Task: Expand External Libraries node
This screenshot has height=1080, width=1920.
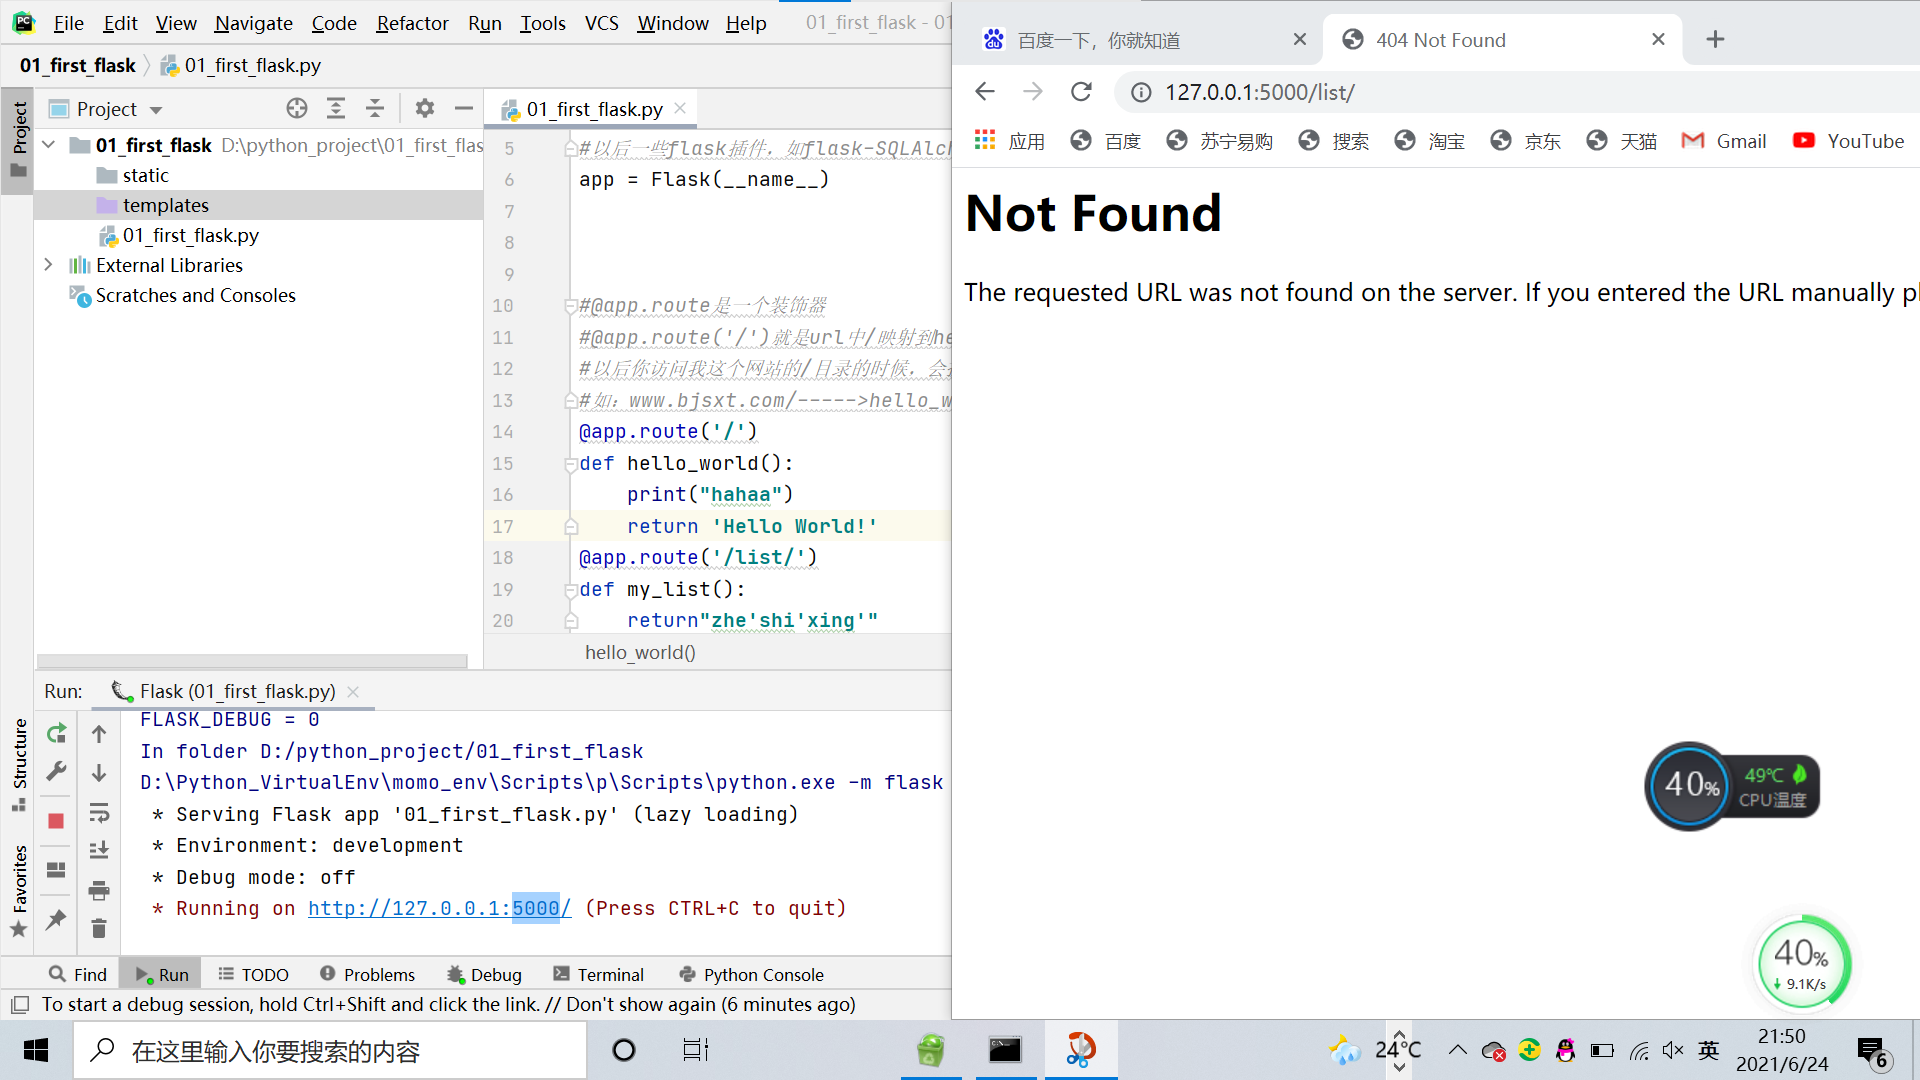Action: tap(48, 265)
